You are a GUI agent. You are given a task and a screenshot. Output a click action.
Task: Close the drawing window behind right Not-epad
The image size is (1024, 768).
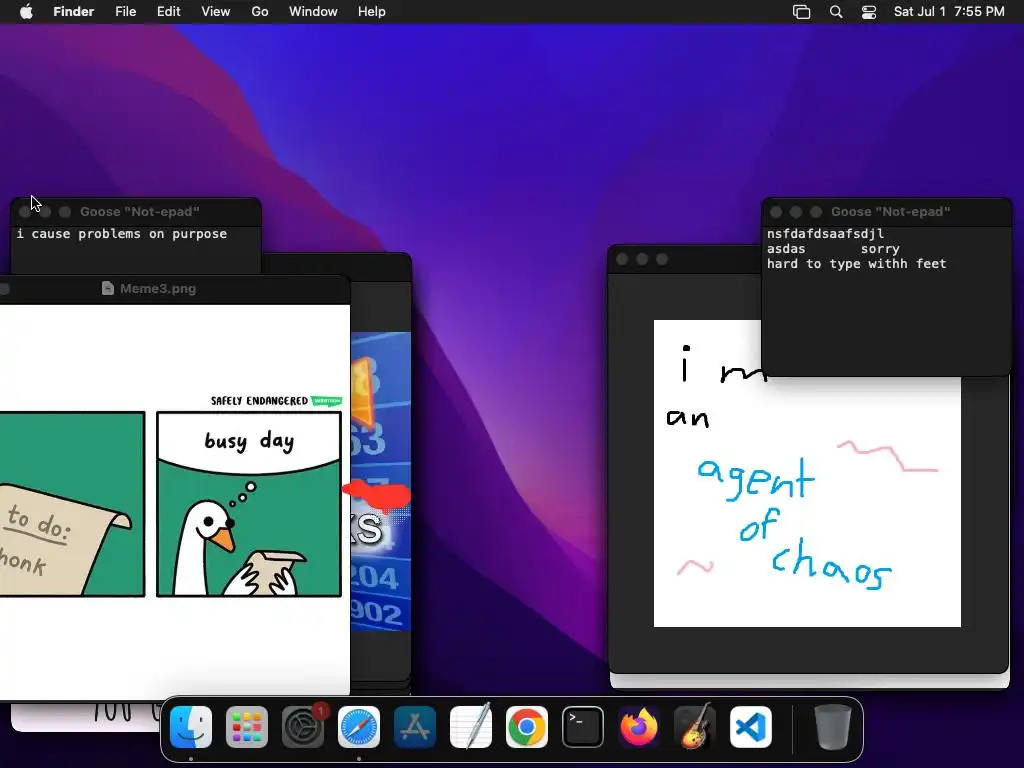[622, 259]
